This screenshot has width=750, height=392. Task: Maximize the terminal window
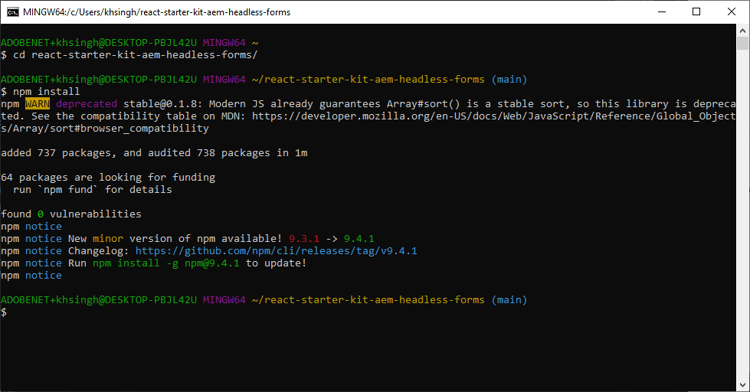pyautogui.click(x=696, y=12)
